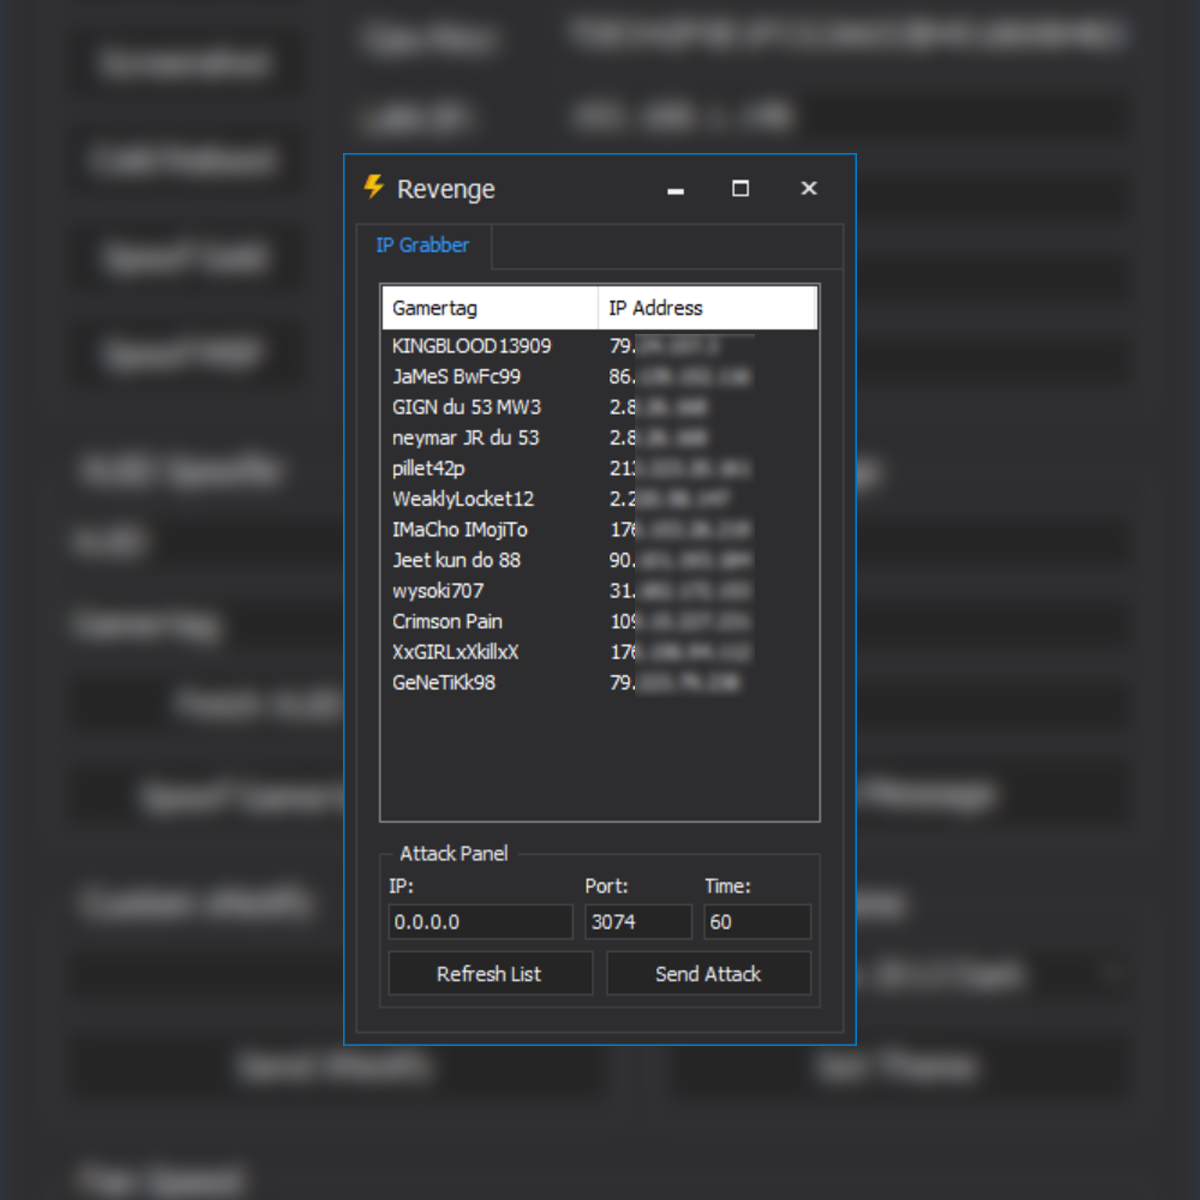Select the WeaklyLocket12 row
This screenshot has width=1200, height=1200.
(x=463, y=499)
